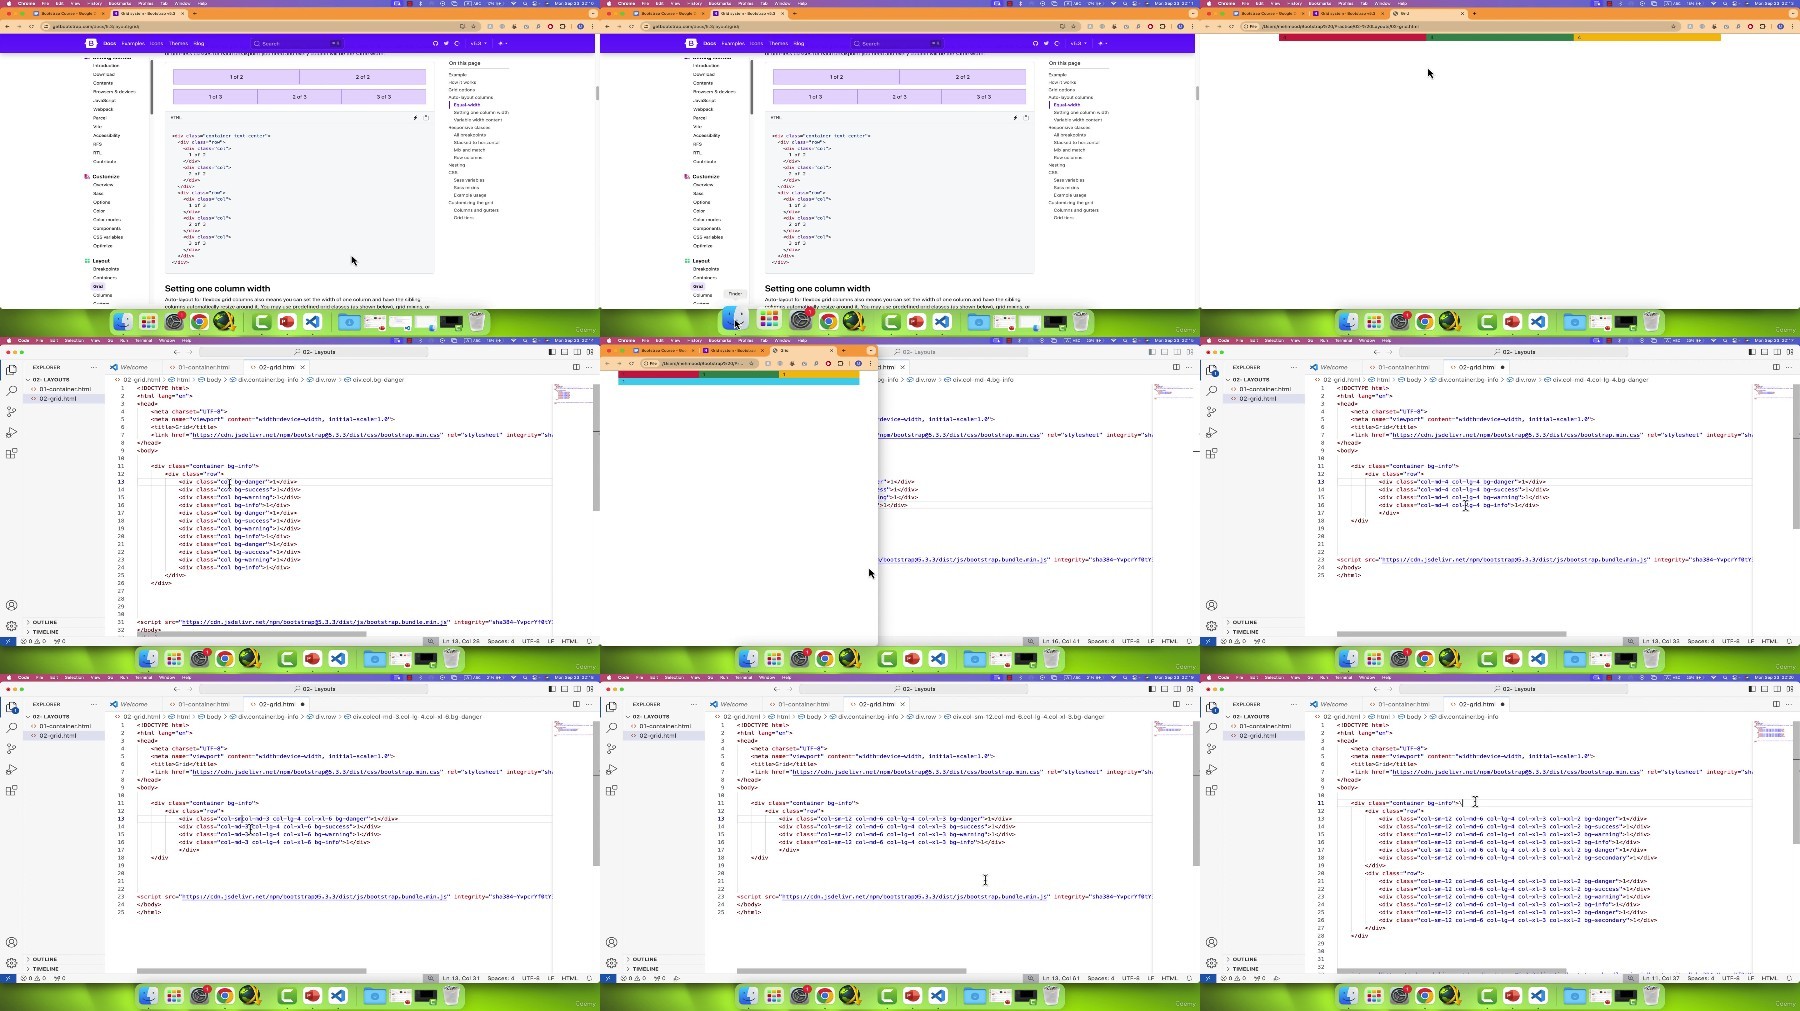Open Search view in middle-left VS Code frame
The image size is (1800, 1011).
pos(12,390)
